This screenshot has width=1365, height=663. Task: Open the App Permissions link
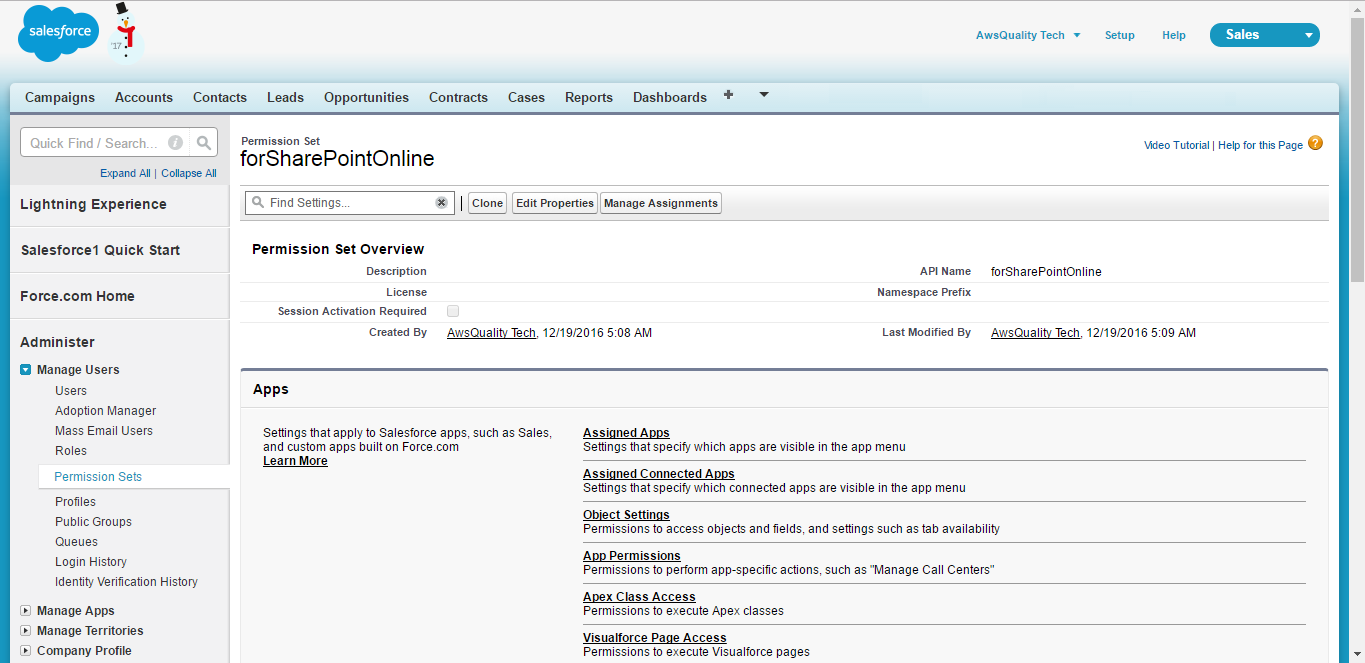click(x=632, y=556)
